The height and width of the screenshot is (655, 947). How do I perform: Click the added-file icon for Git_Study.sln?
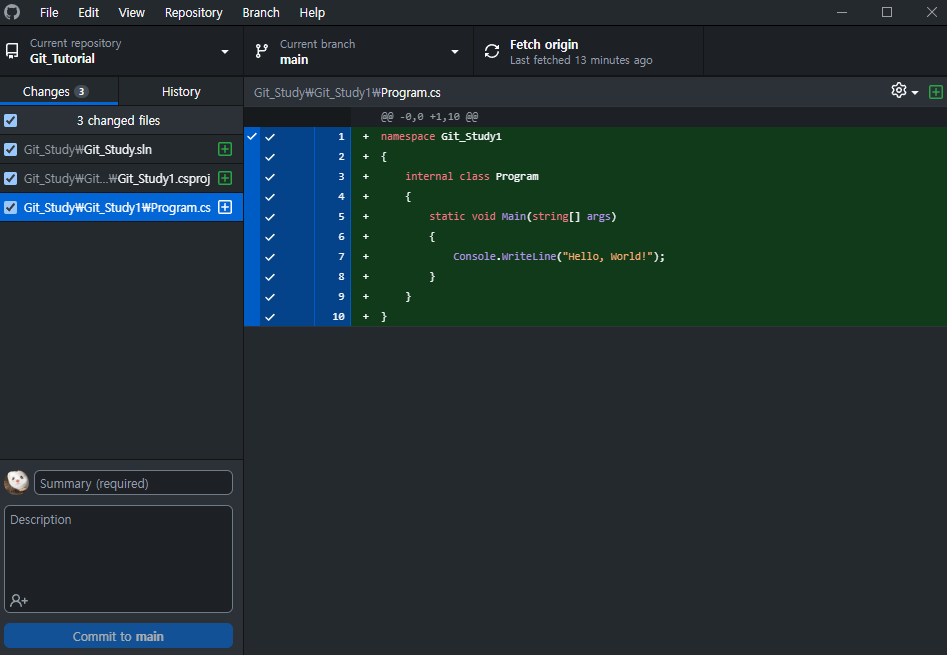point(225,149)
